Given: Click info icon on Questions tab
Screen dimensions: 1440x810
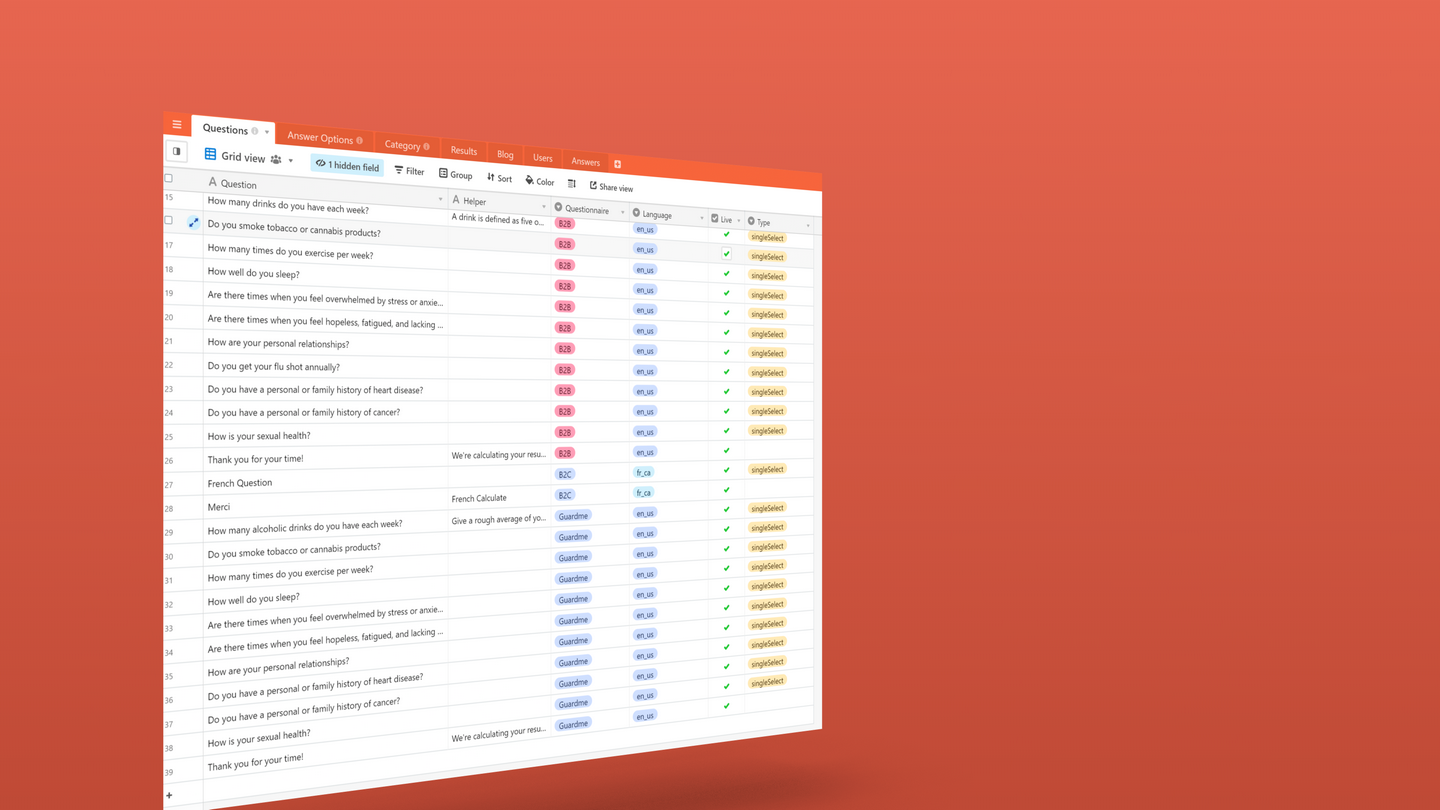Looking at the screenshot, I should click(255, 131).
